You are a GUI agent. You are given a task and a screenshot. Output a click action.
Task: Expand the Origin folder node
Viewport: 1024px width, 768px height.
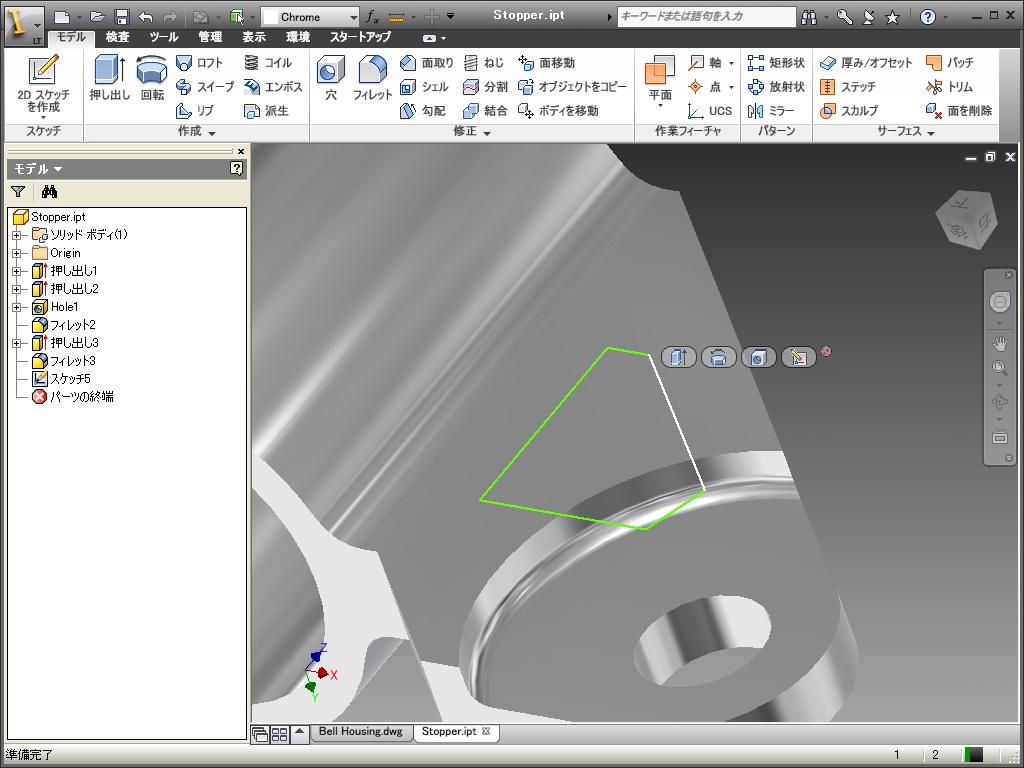click(x=16, y=253)
